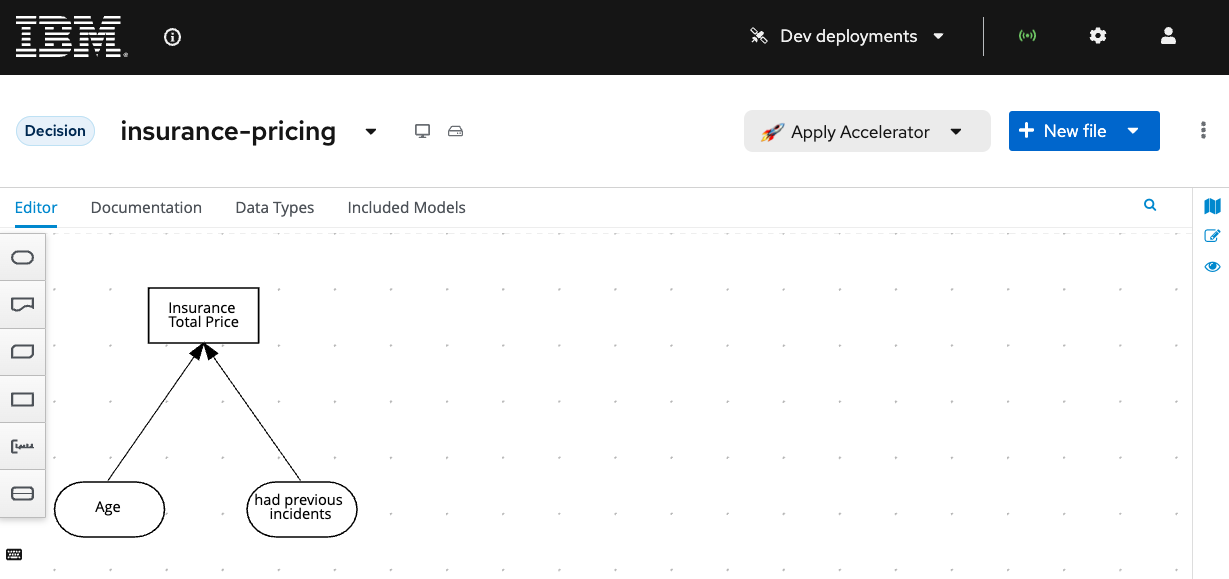This screenshot has width=1229, height=579.
Task: Expand the insurance-pricing file name dropdown
Action: [x=371, y=131]
